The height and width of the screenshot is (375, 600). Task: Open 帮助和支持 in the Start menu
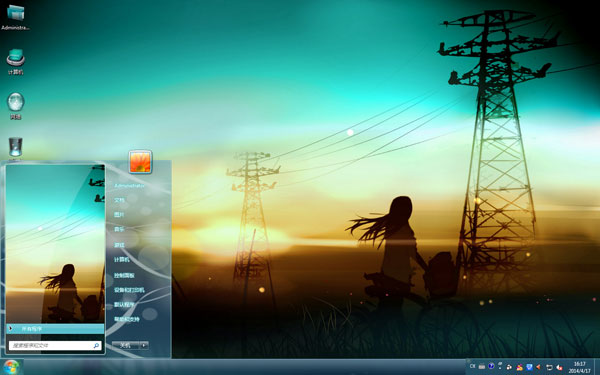tap(127, 319)
